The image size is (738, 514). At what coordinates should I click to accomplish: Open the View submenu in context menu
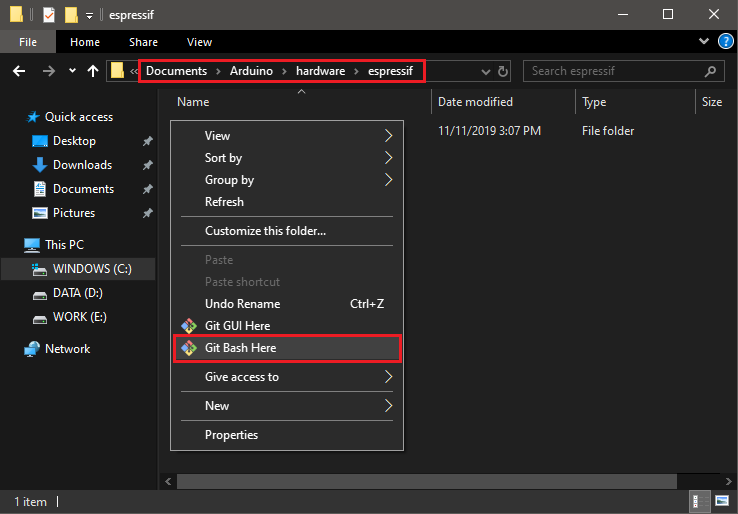pos(287,136)
